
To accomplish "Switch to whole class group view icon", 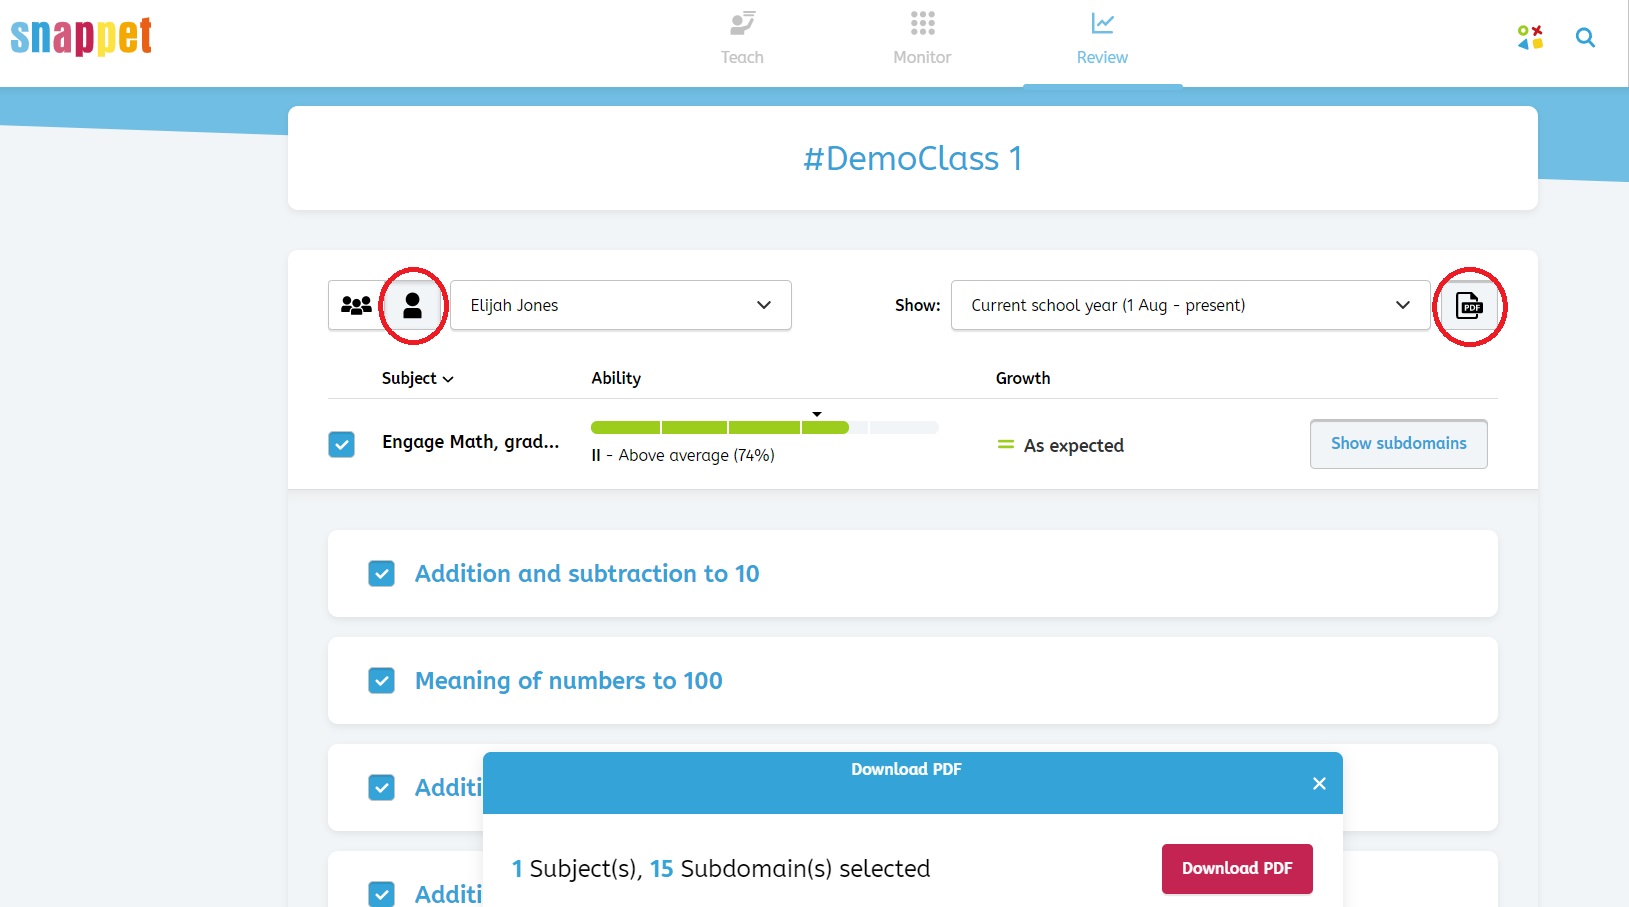I will click(356, 305).
